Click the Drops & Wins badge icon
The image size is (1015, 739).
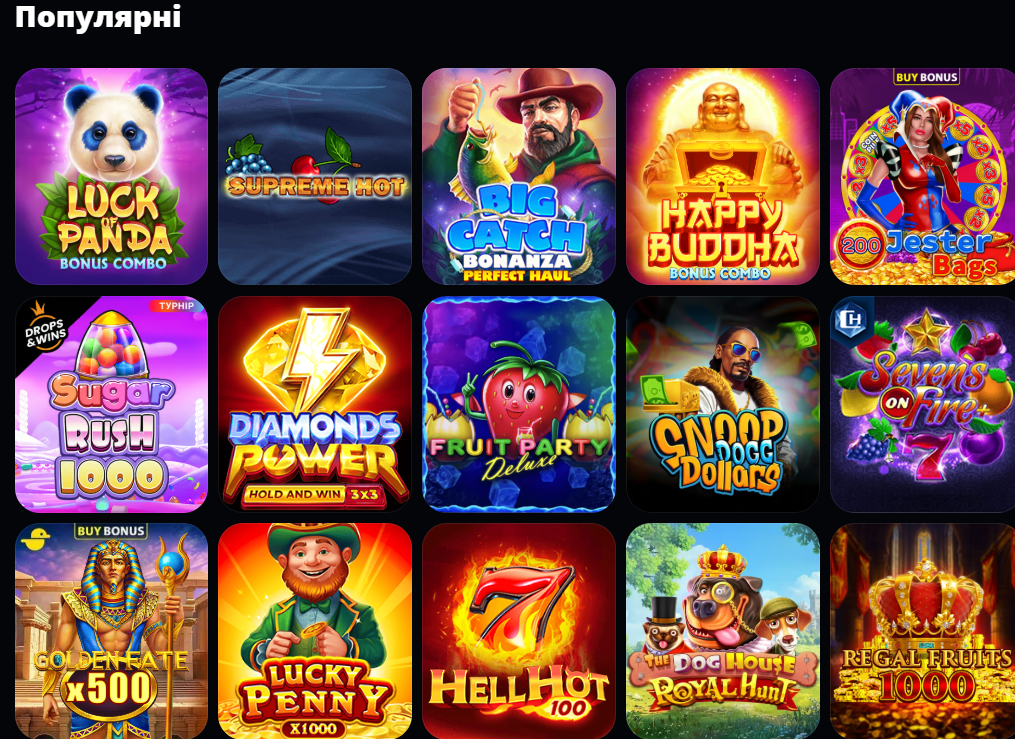click(45, 327)
